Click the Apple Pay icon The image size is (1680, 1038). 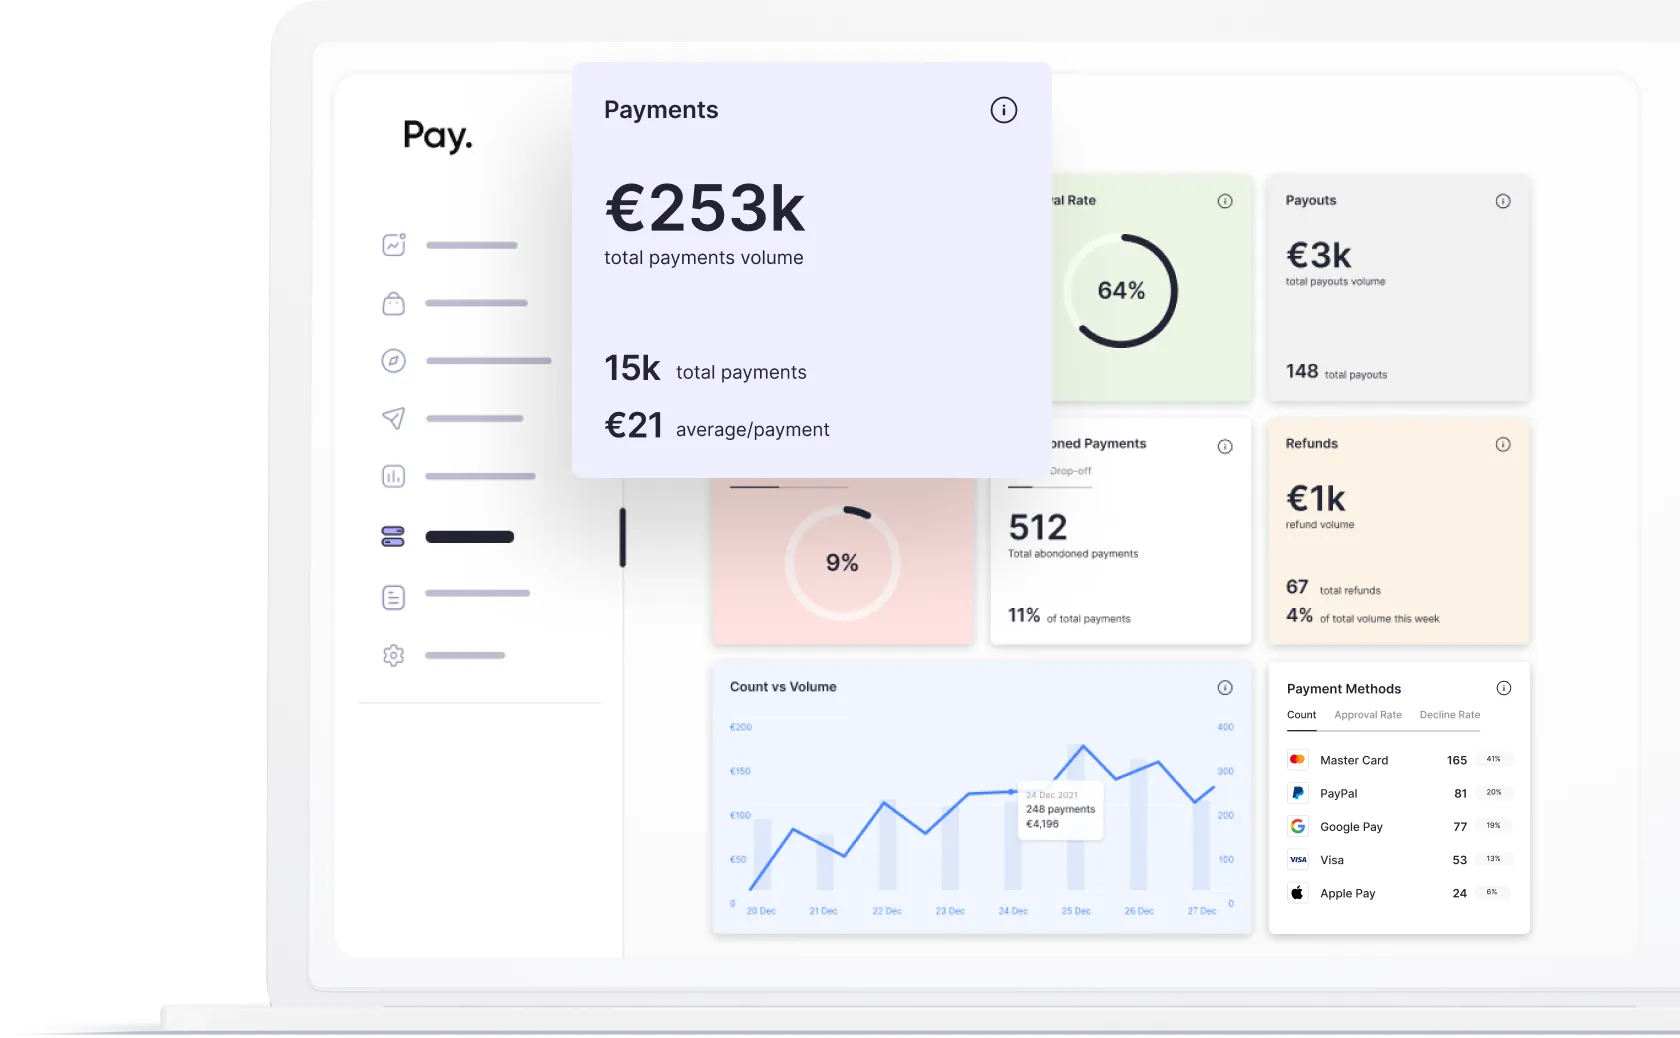[1297, 892]
